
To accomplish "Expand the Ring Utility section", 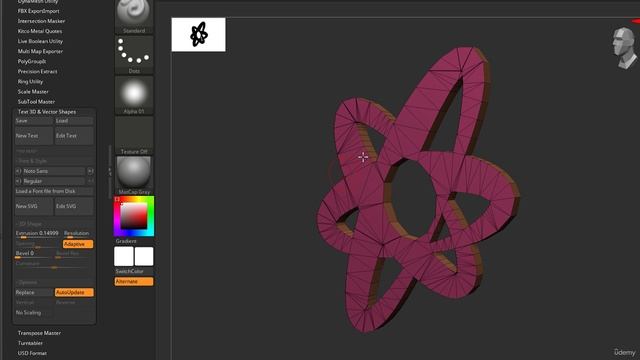I will pos(30,82).
